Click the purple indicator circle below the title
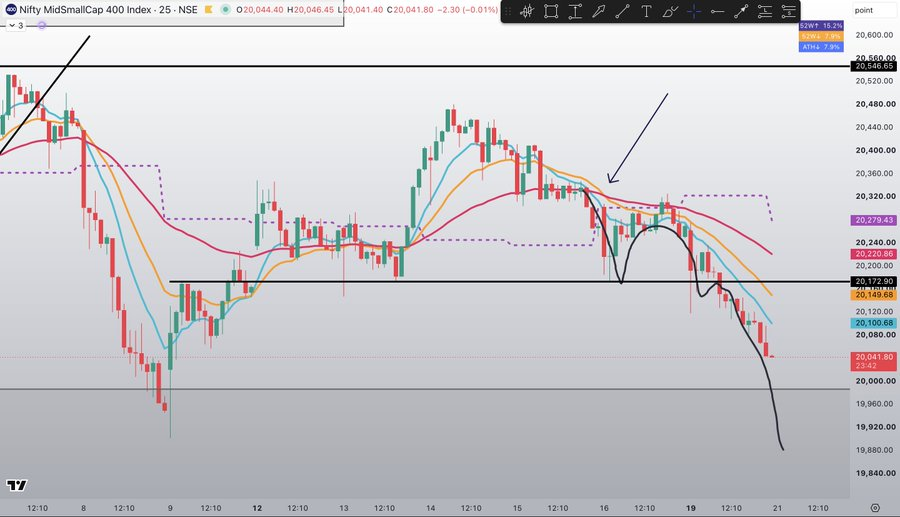This screenshot has width=900, height=517. click(x=41, y=25)
